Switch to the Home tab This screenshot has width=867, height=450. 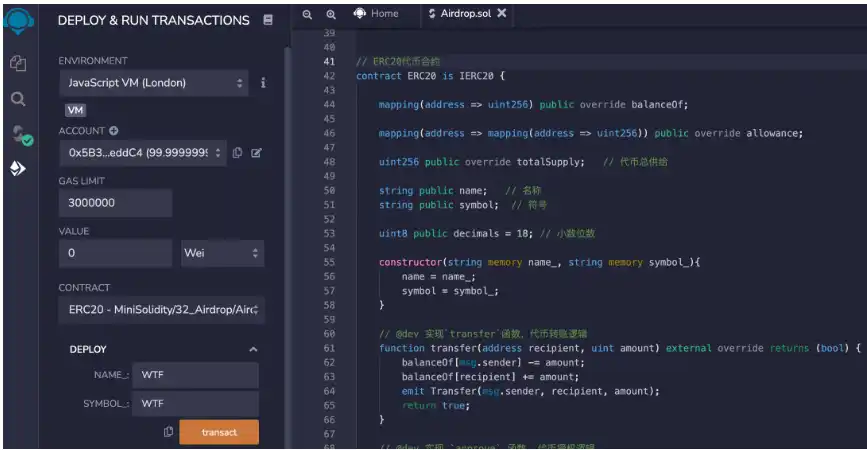click(376, 13)
